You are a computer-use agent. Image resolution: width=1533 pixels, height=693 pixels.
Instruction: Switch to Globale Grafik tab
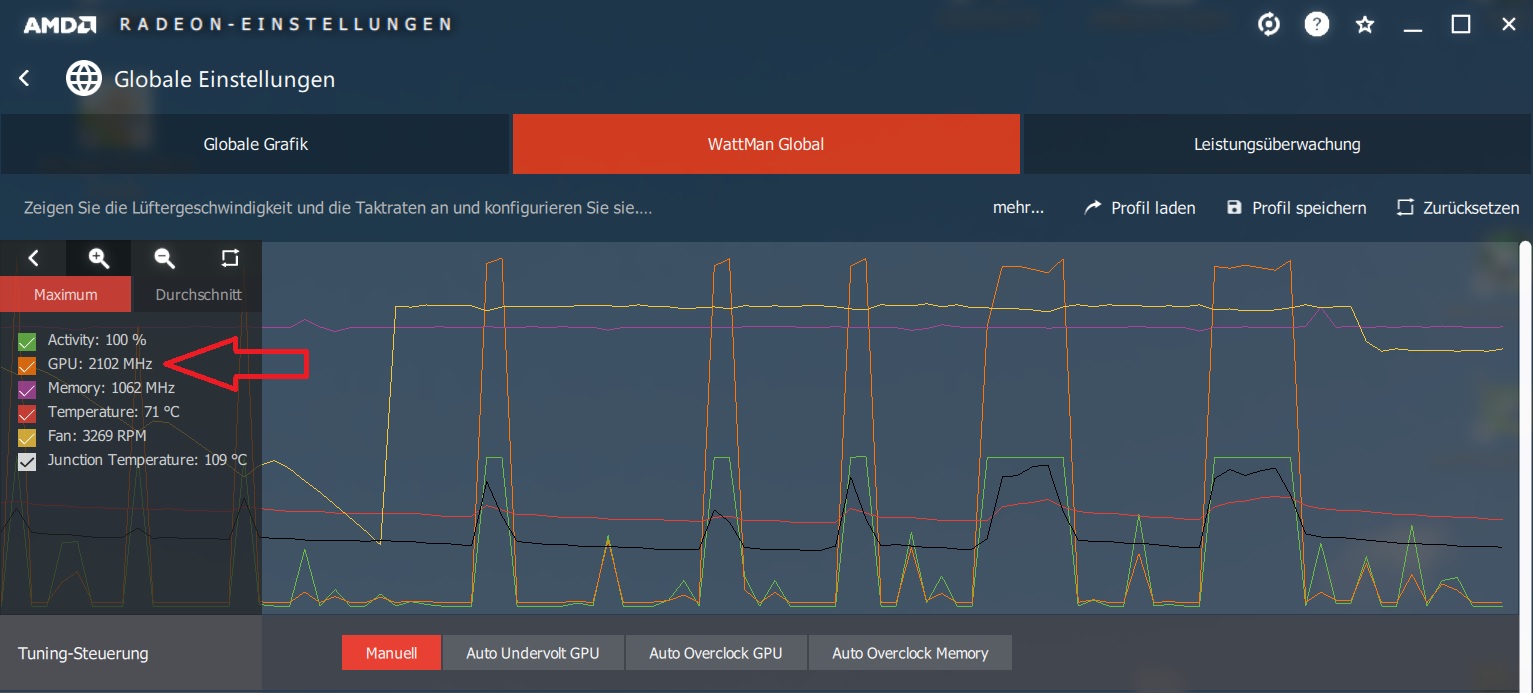(255, 144)
